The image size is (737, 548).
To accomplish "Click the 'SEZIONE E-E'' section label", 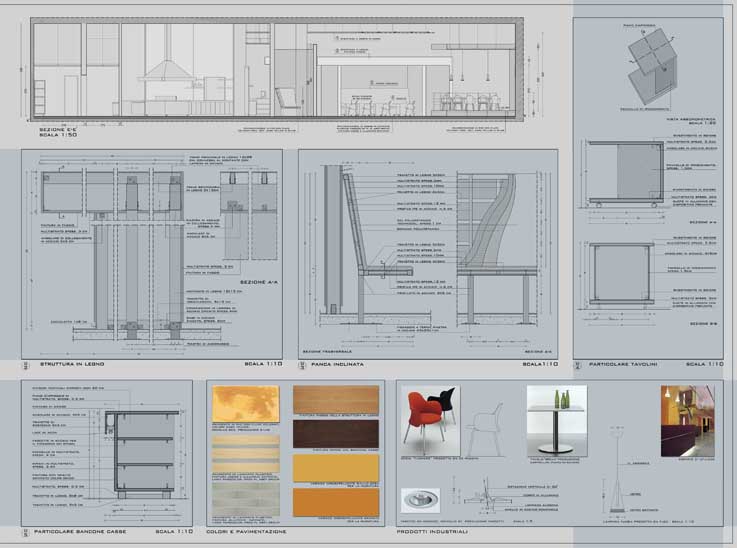I will click(x=58, y=129).
